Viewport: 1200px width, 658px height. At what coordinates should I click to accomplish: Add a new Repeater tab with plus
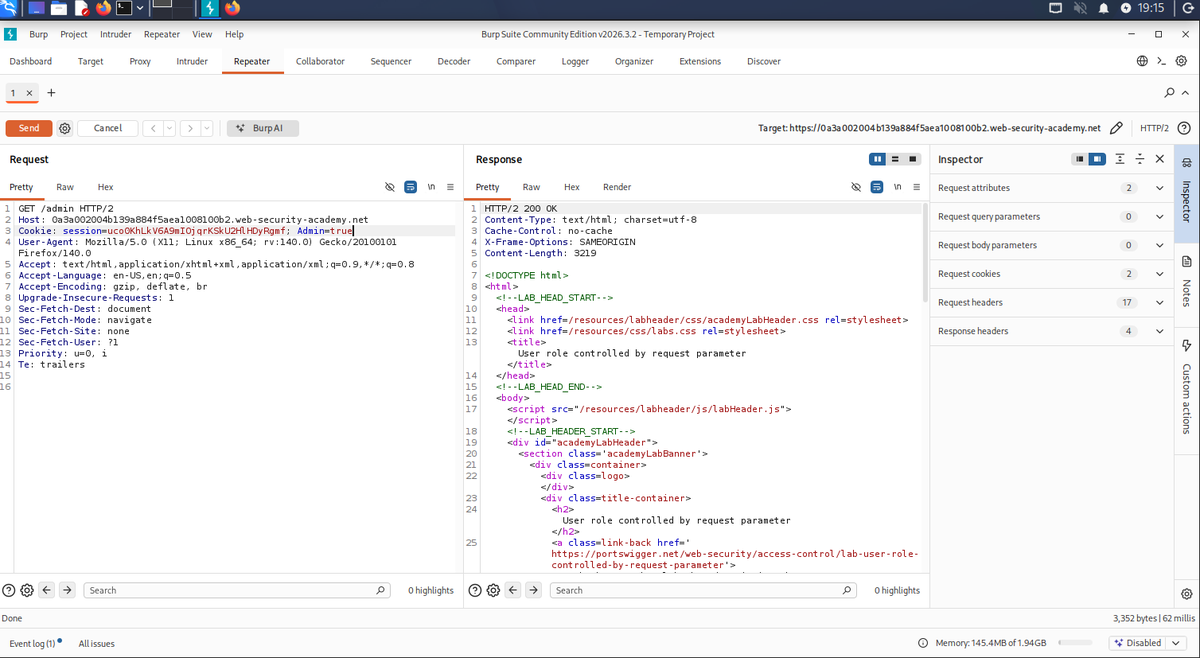point(51,92)
